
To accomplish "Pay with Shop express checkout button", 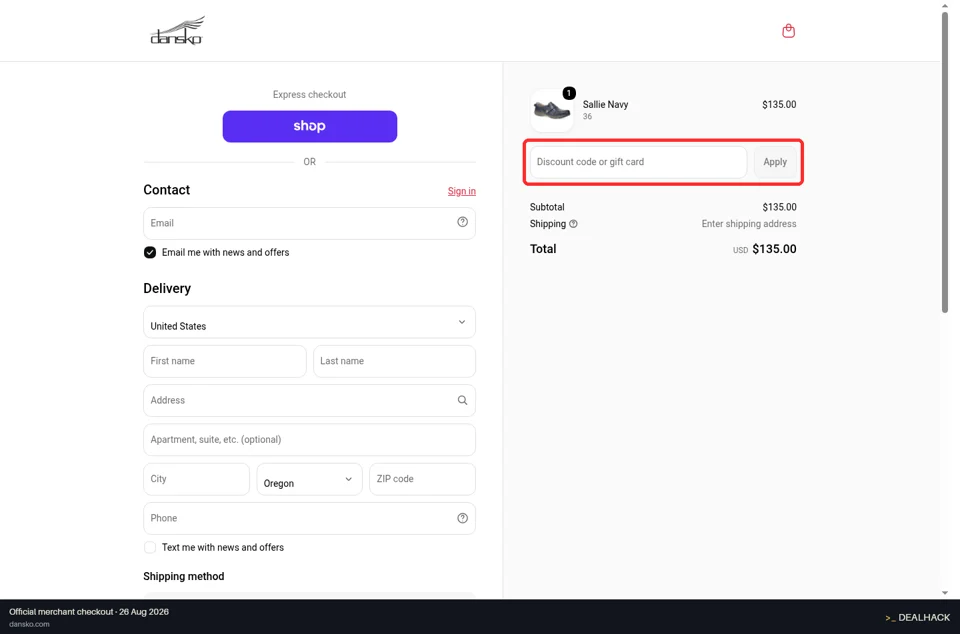I will point(310,127).
